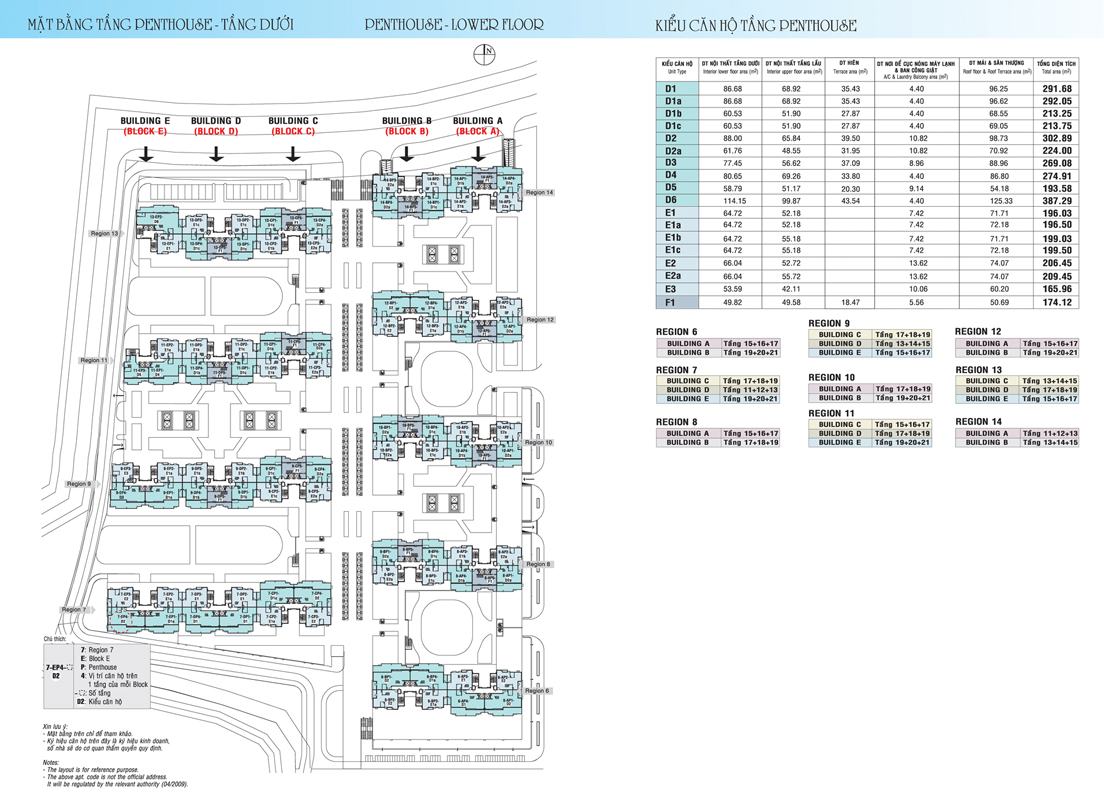
Task: Click the REGION 14 heading in legend
Action: (978, 422)
